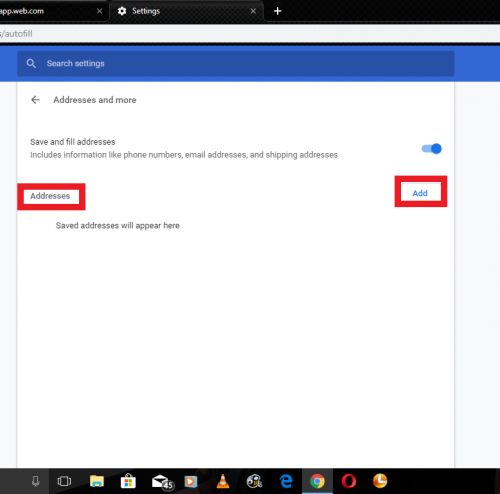
Task: Close the Settings tab
Action: click(x=253, y=11)
